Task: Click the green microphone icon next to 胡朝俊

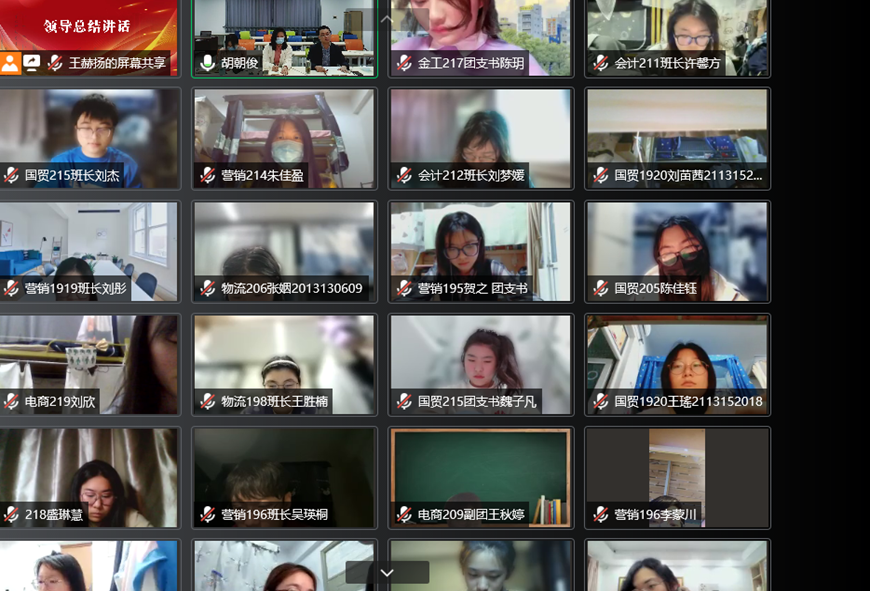Action: (207, 63)
